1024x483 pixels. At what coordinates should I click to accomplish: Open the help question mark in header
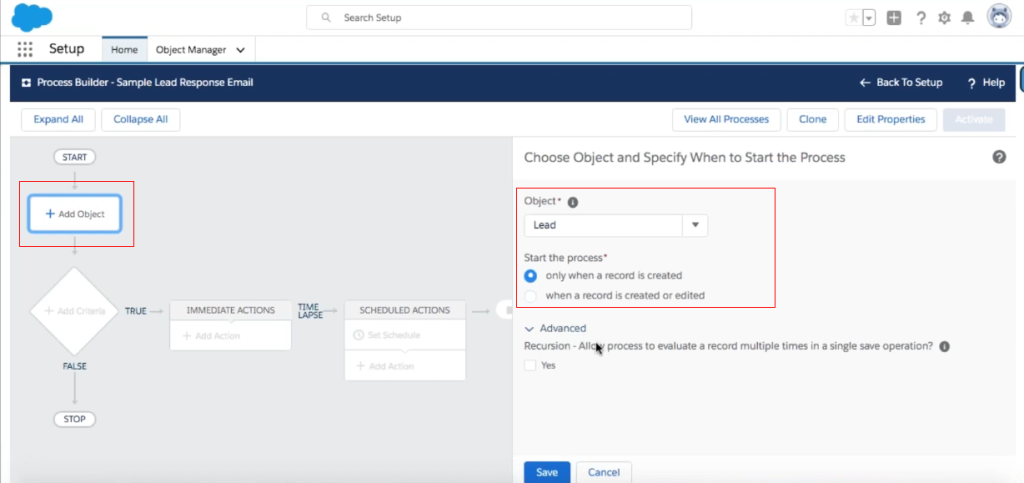click(921, 18)
